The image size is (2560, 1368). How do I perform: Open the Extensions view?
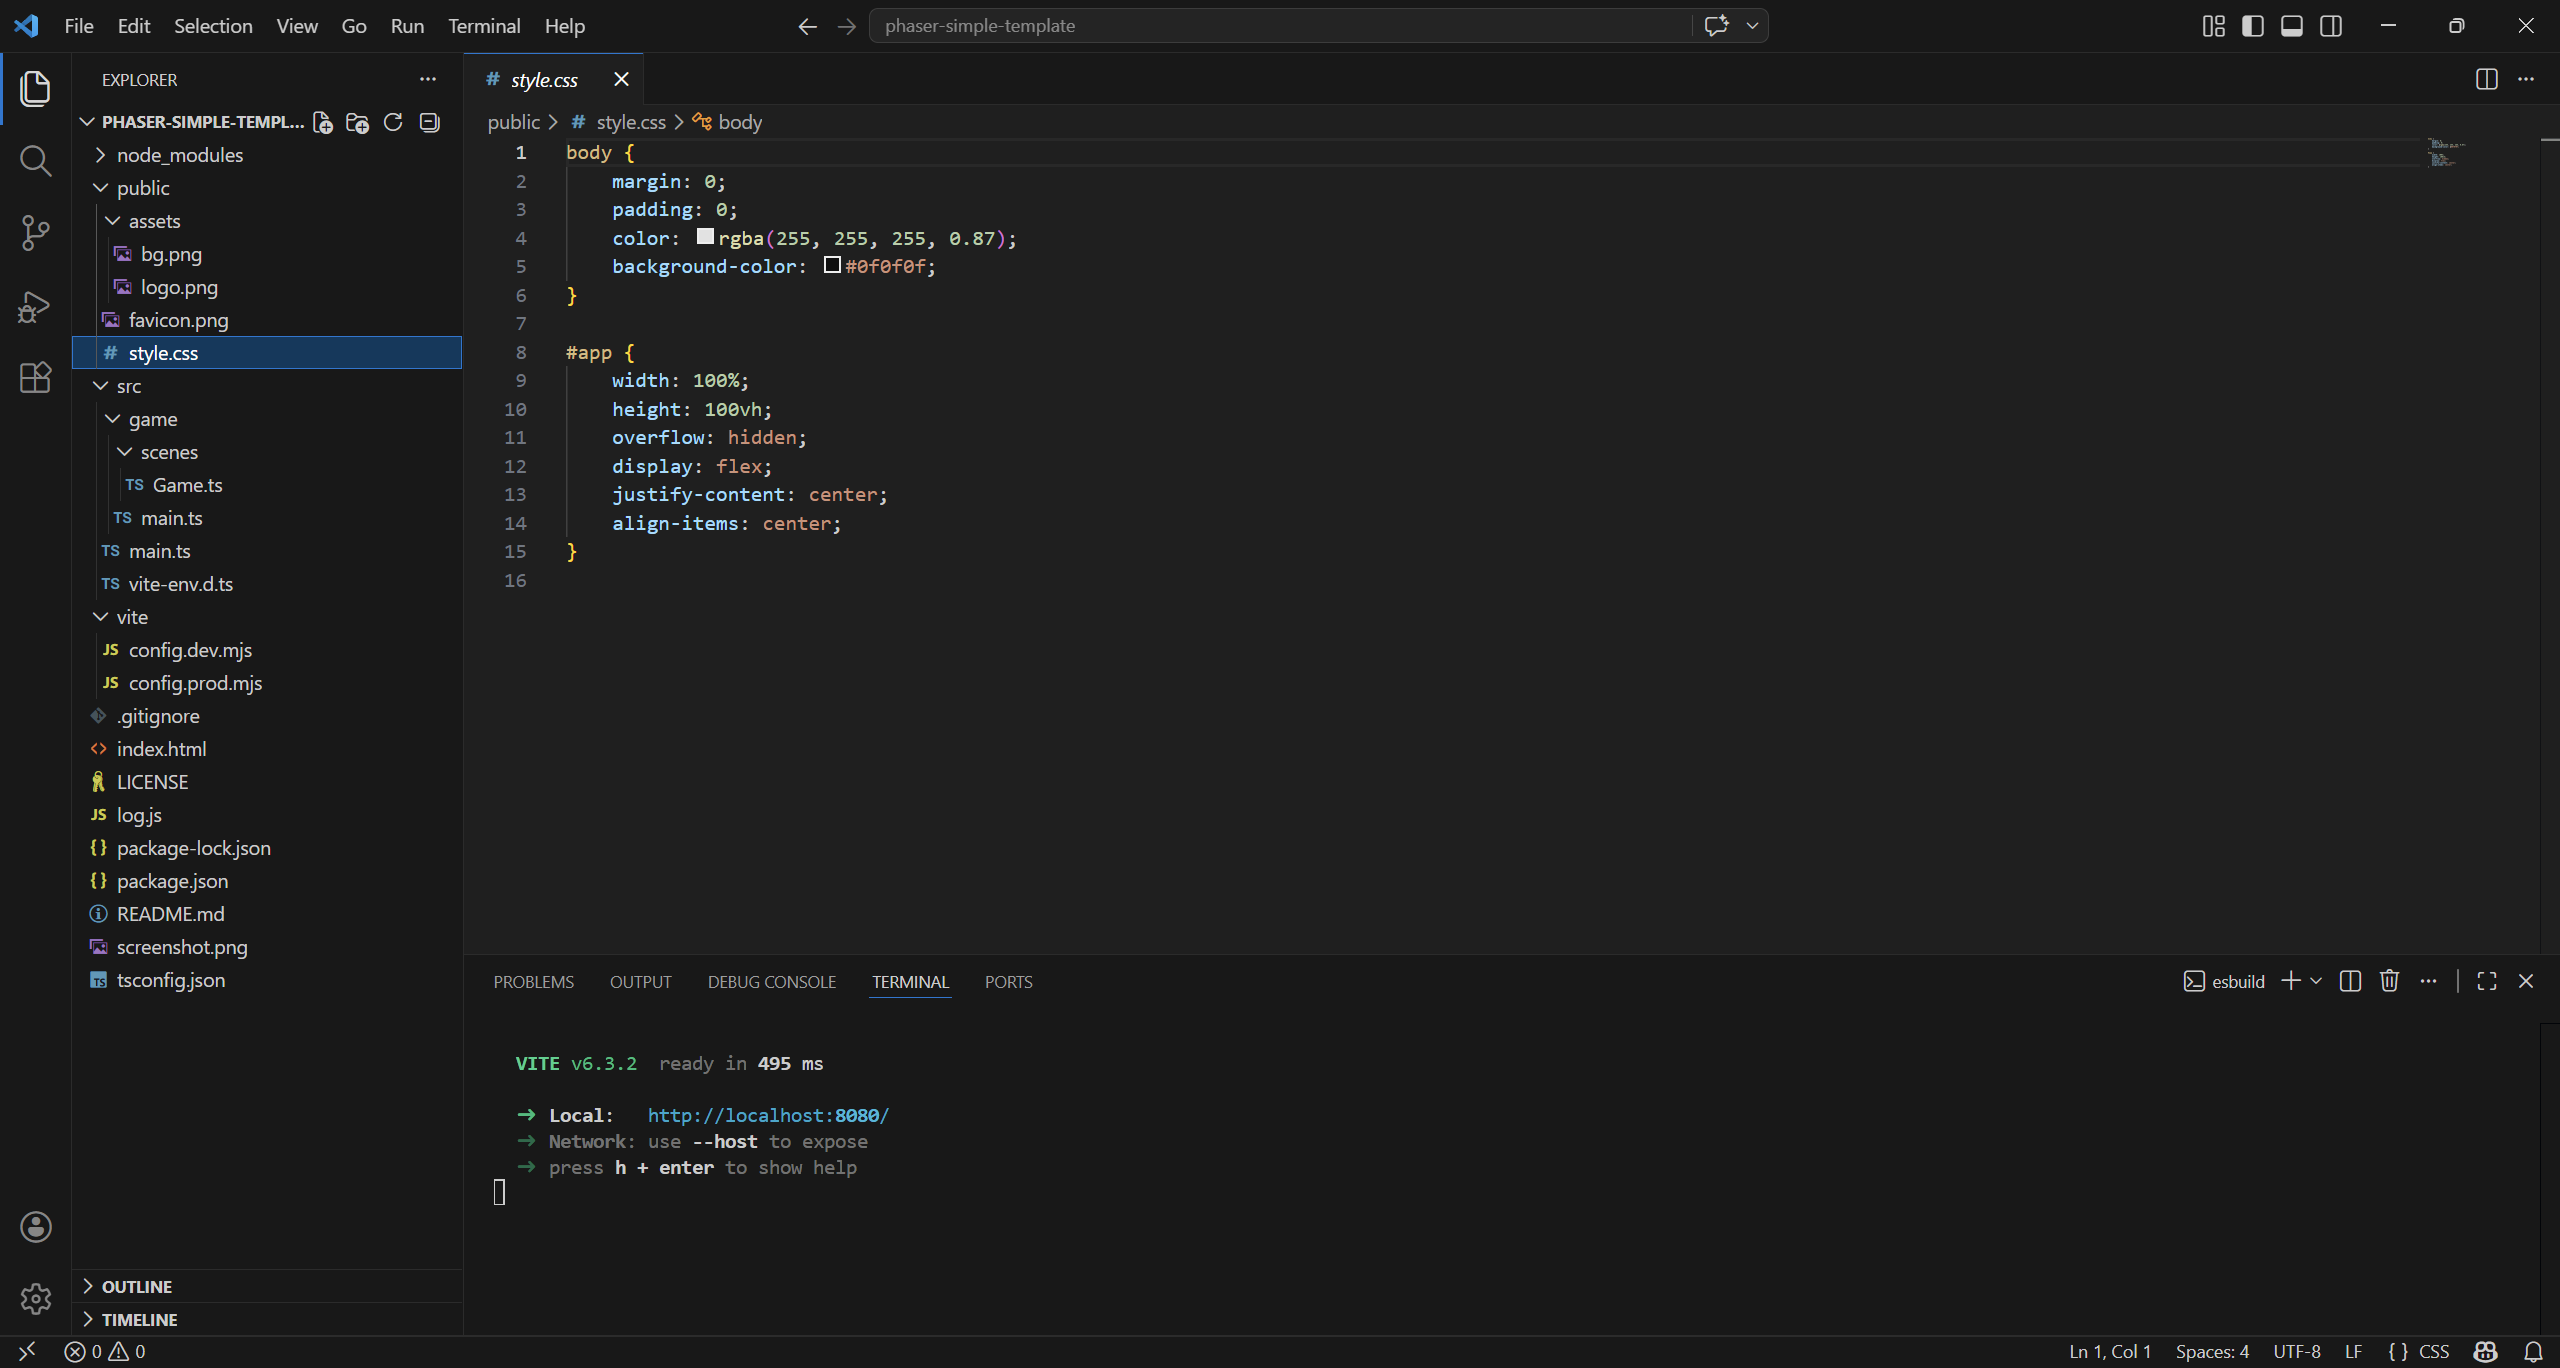click(35, 378)
